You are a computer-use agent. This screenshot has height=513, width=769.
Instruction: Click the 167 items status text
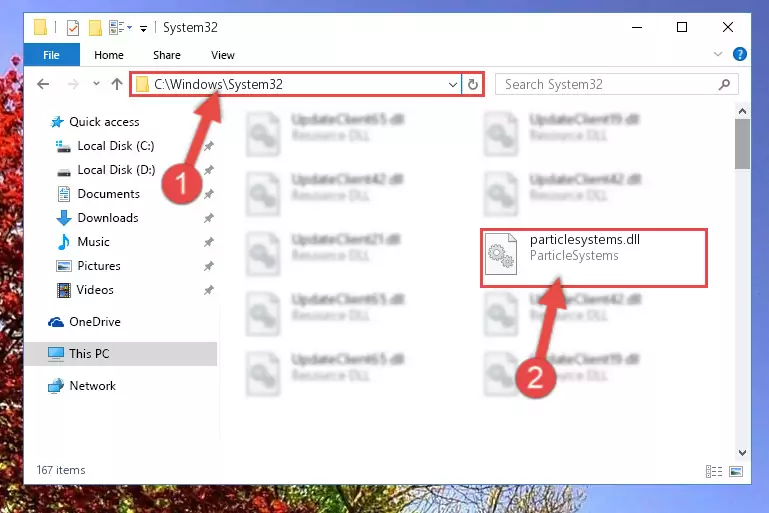[61, 470]
